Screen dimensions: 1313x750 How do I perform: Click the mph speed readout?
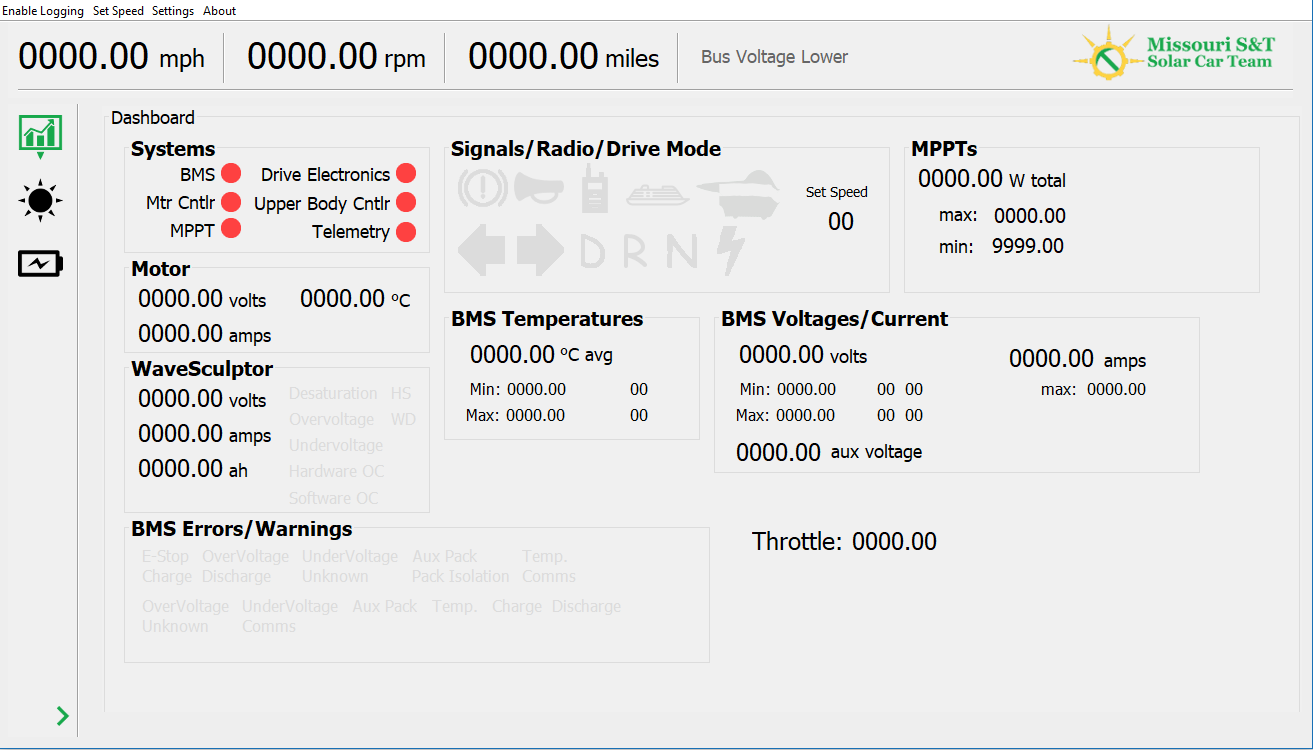click(x=112, y=56)
